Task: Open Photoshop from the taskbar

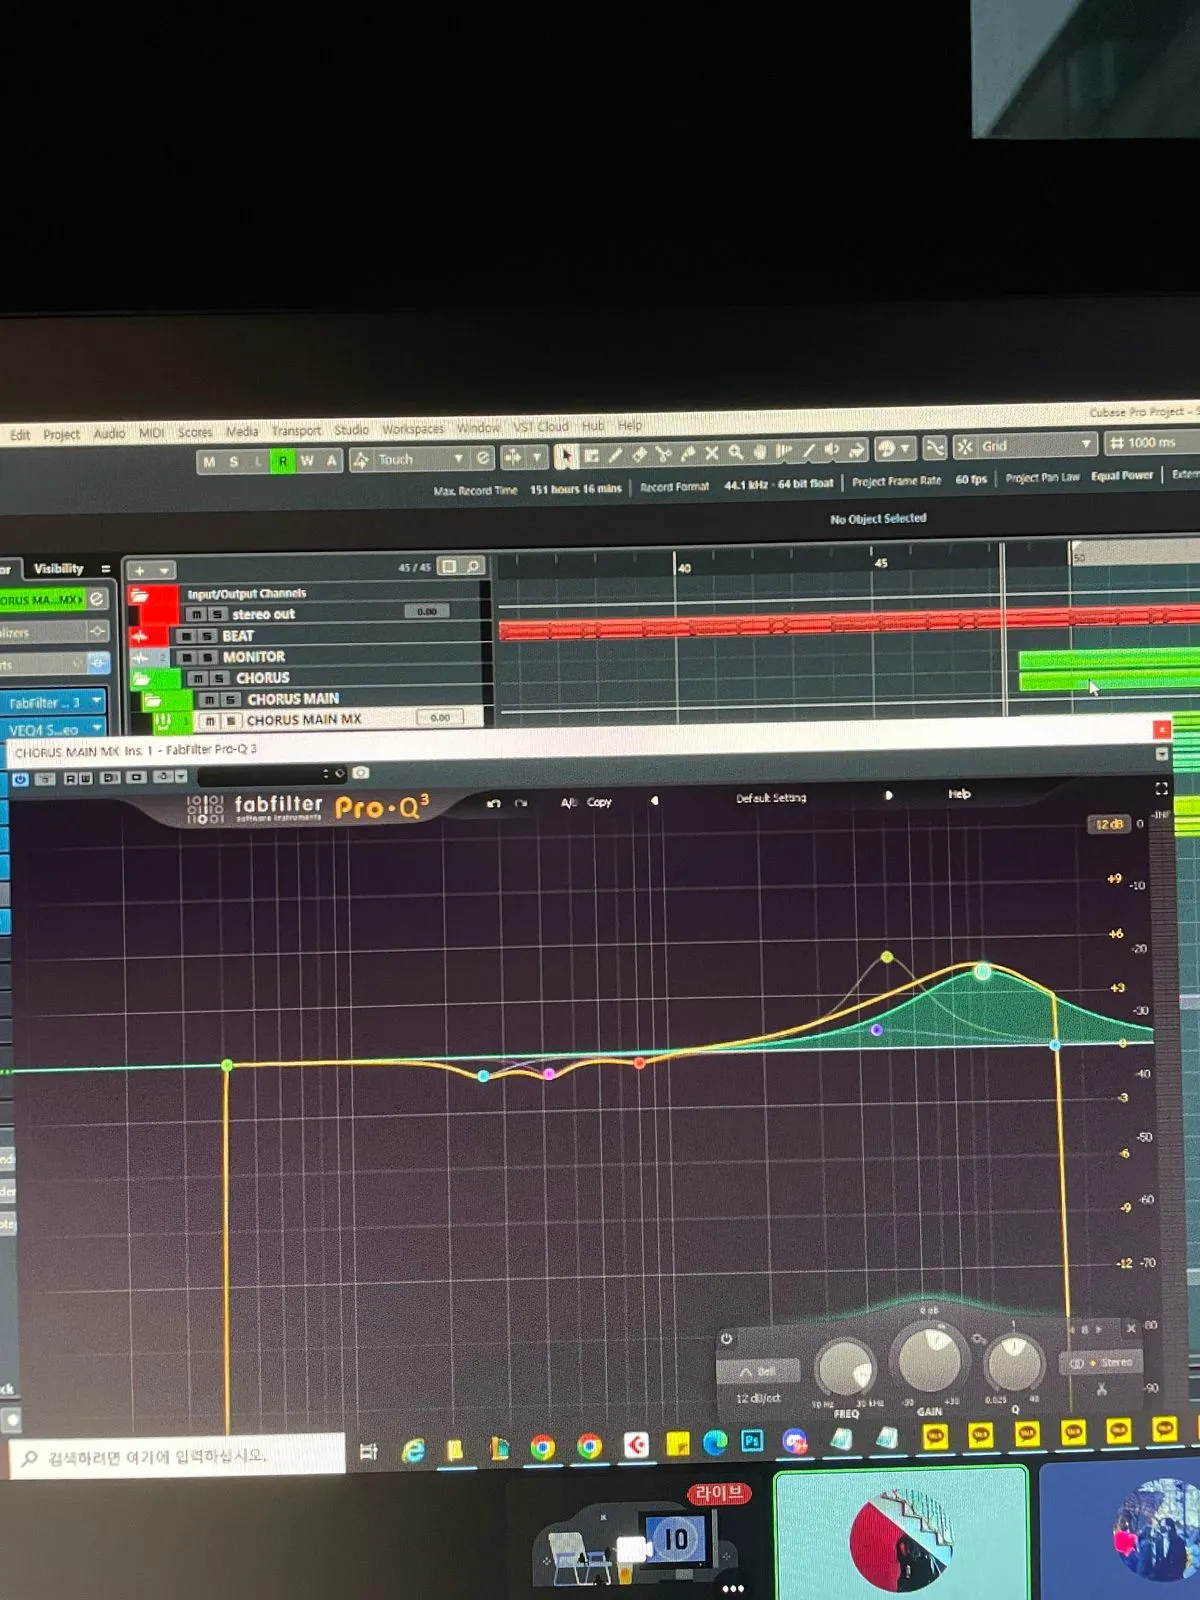Action: (x=752, y=1441)
